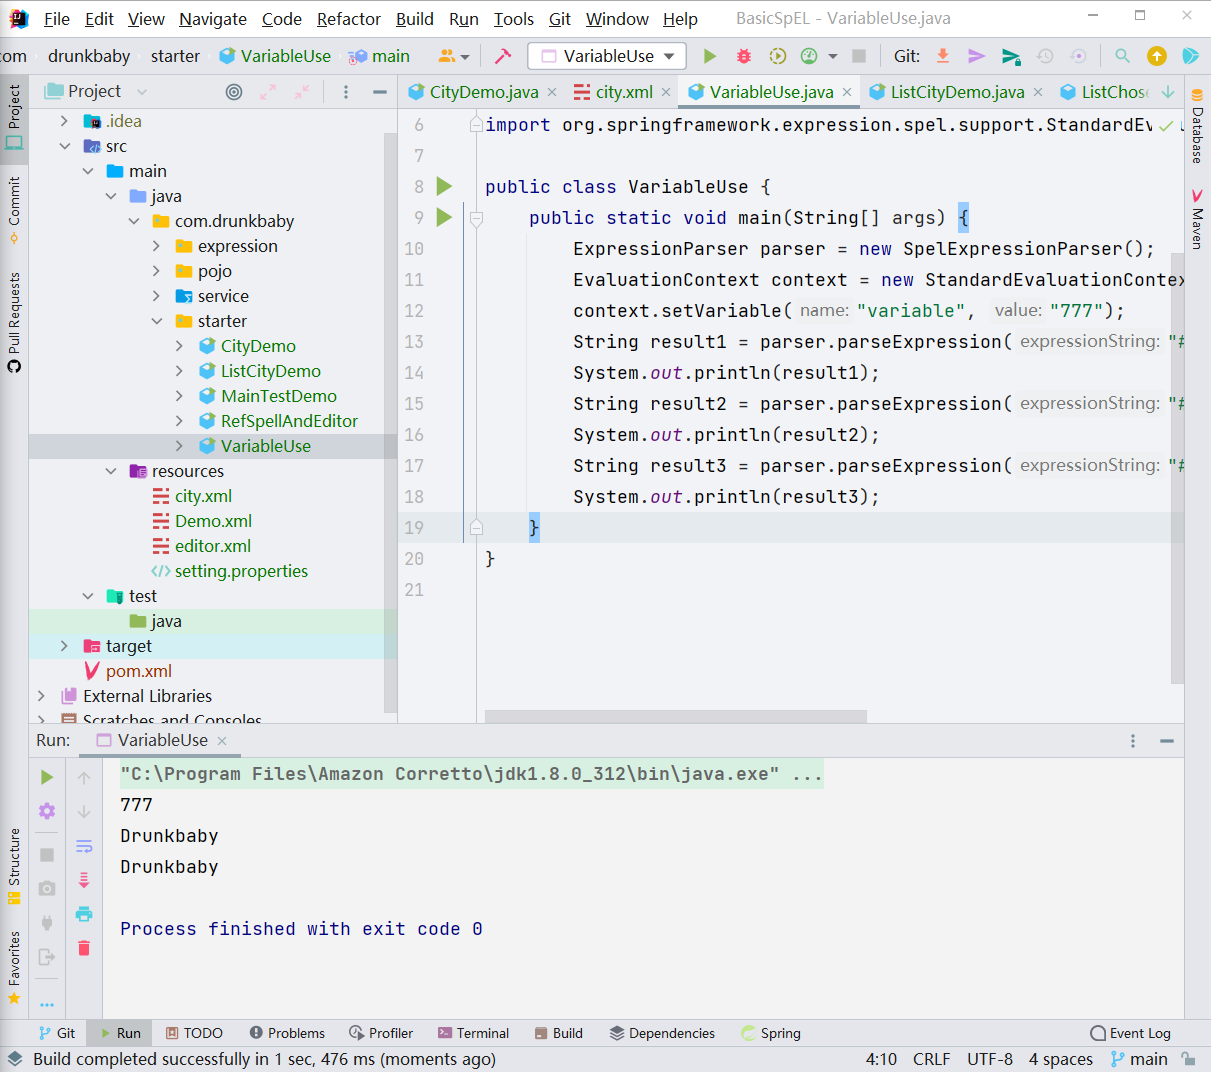This screenshot has height=1072, width=1211.
Task: Toggle the Structure tool window
Action: 14,866
